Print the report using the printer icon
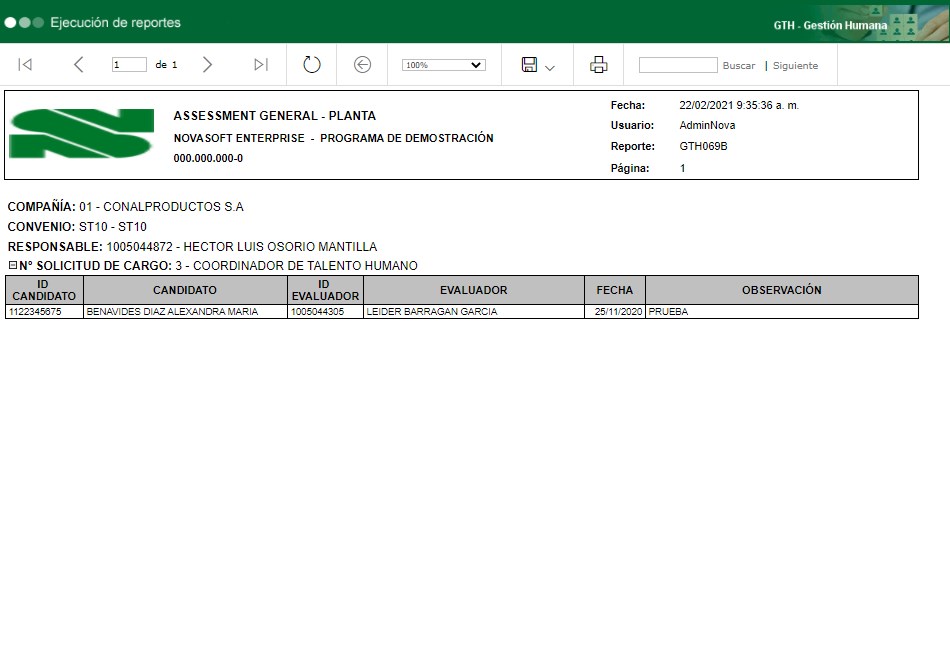This screenshot has height=649, width=950. [599, 65]
